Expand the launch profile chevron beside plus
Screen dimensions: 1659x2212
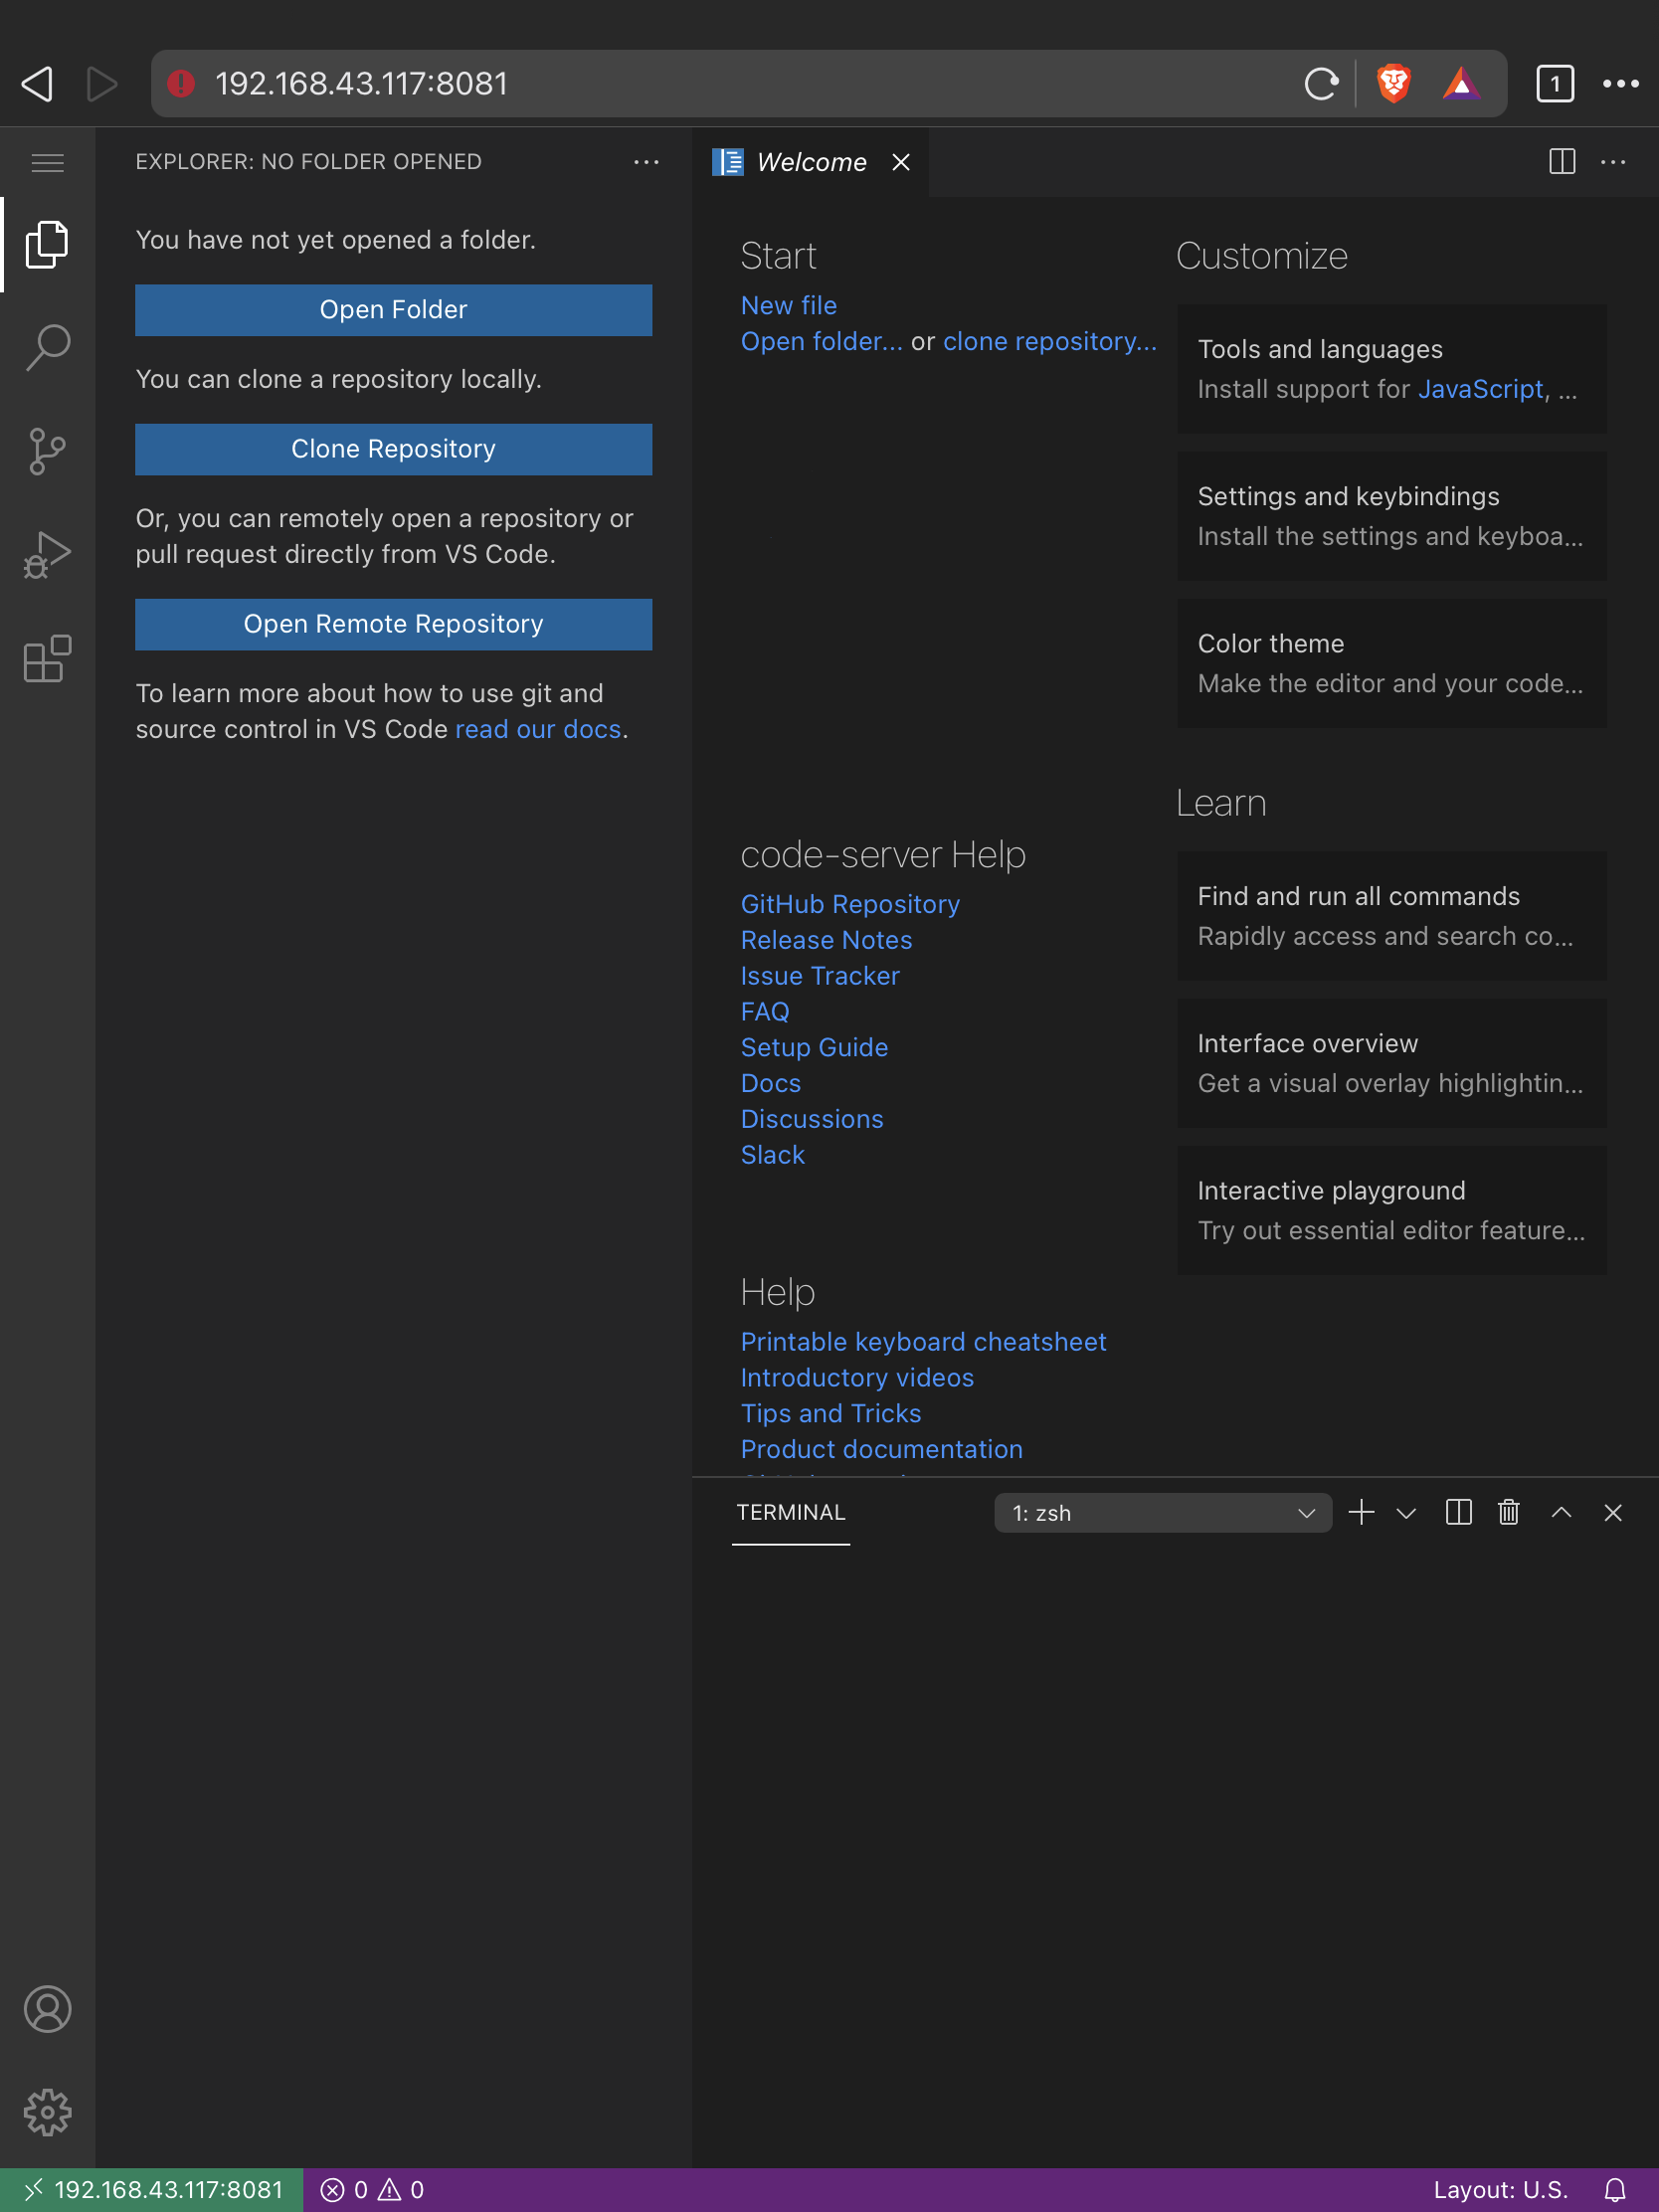[x=1406, y=1513]
